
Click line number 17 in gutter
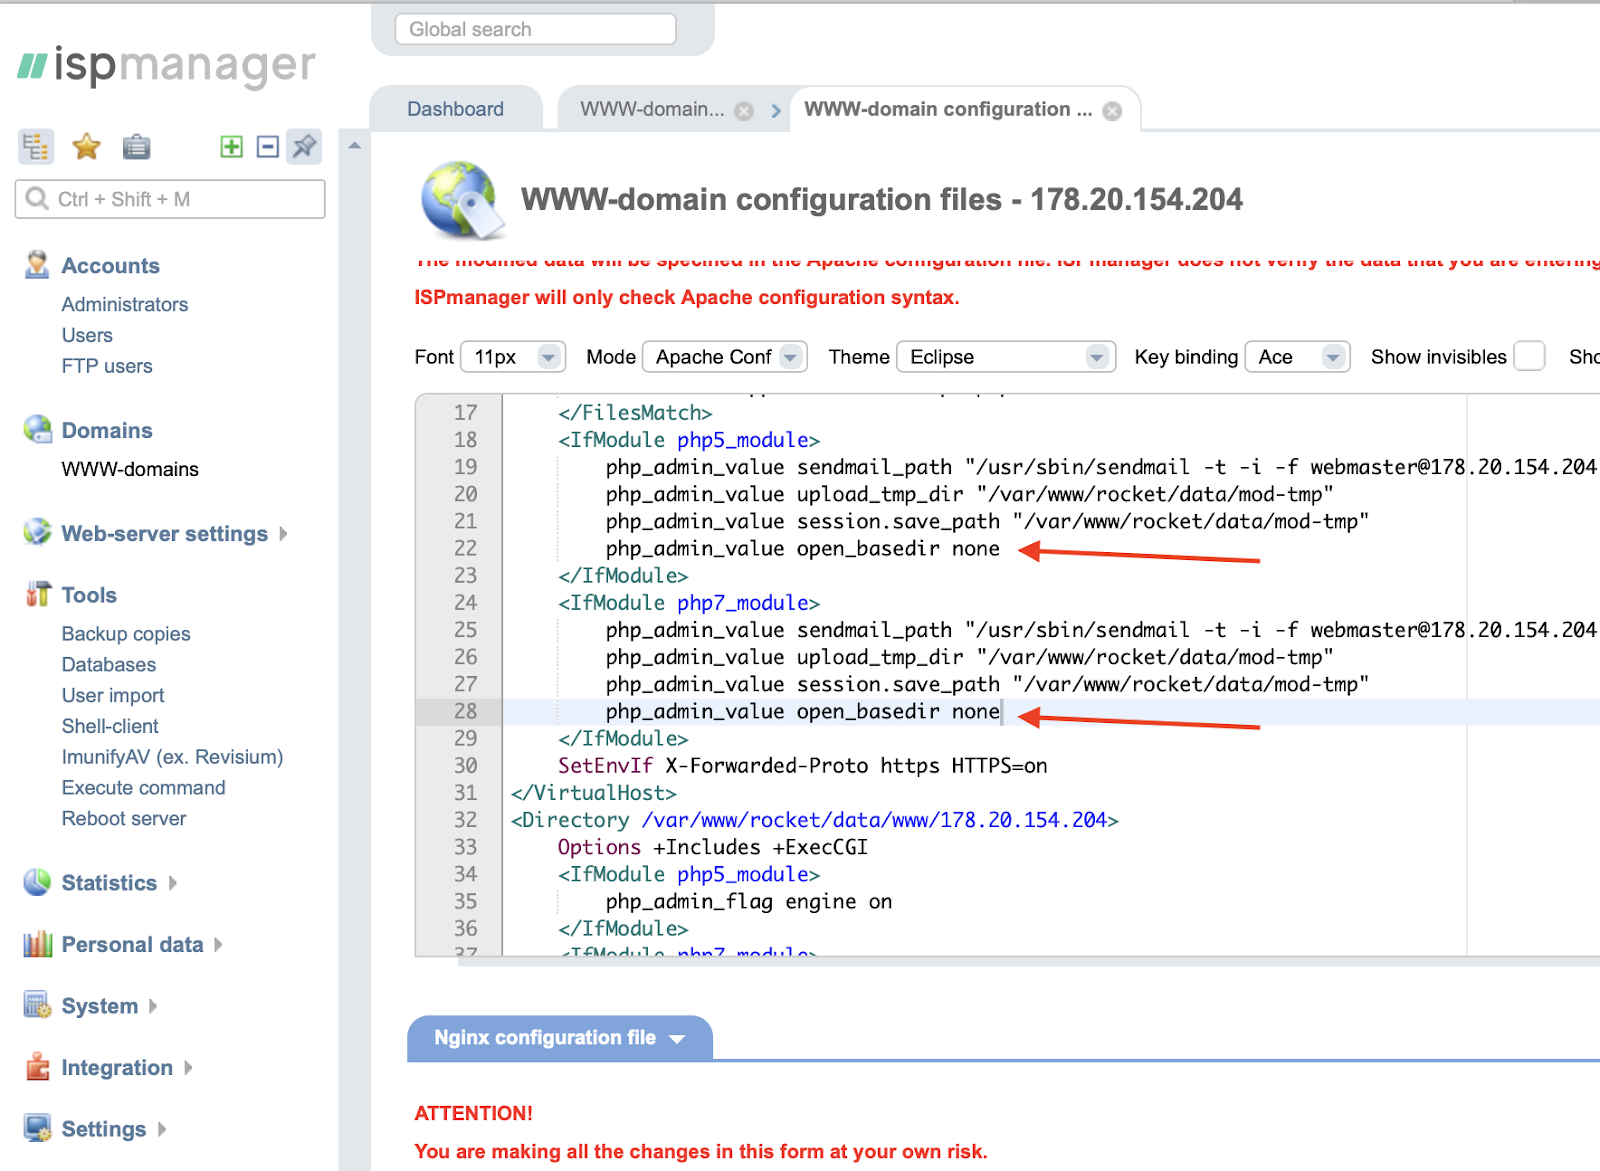pyautogui.click(x=465, y=412)
